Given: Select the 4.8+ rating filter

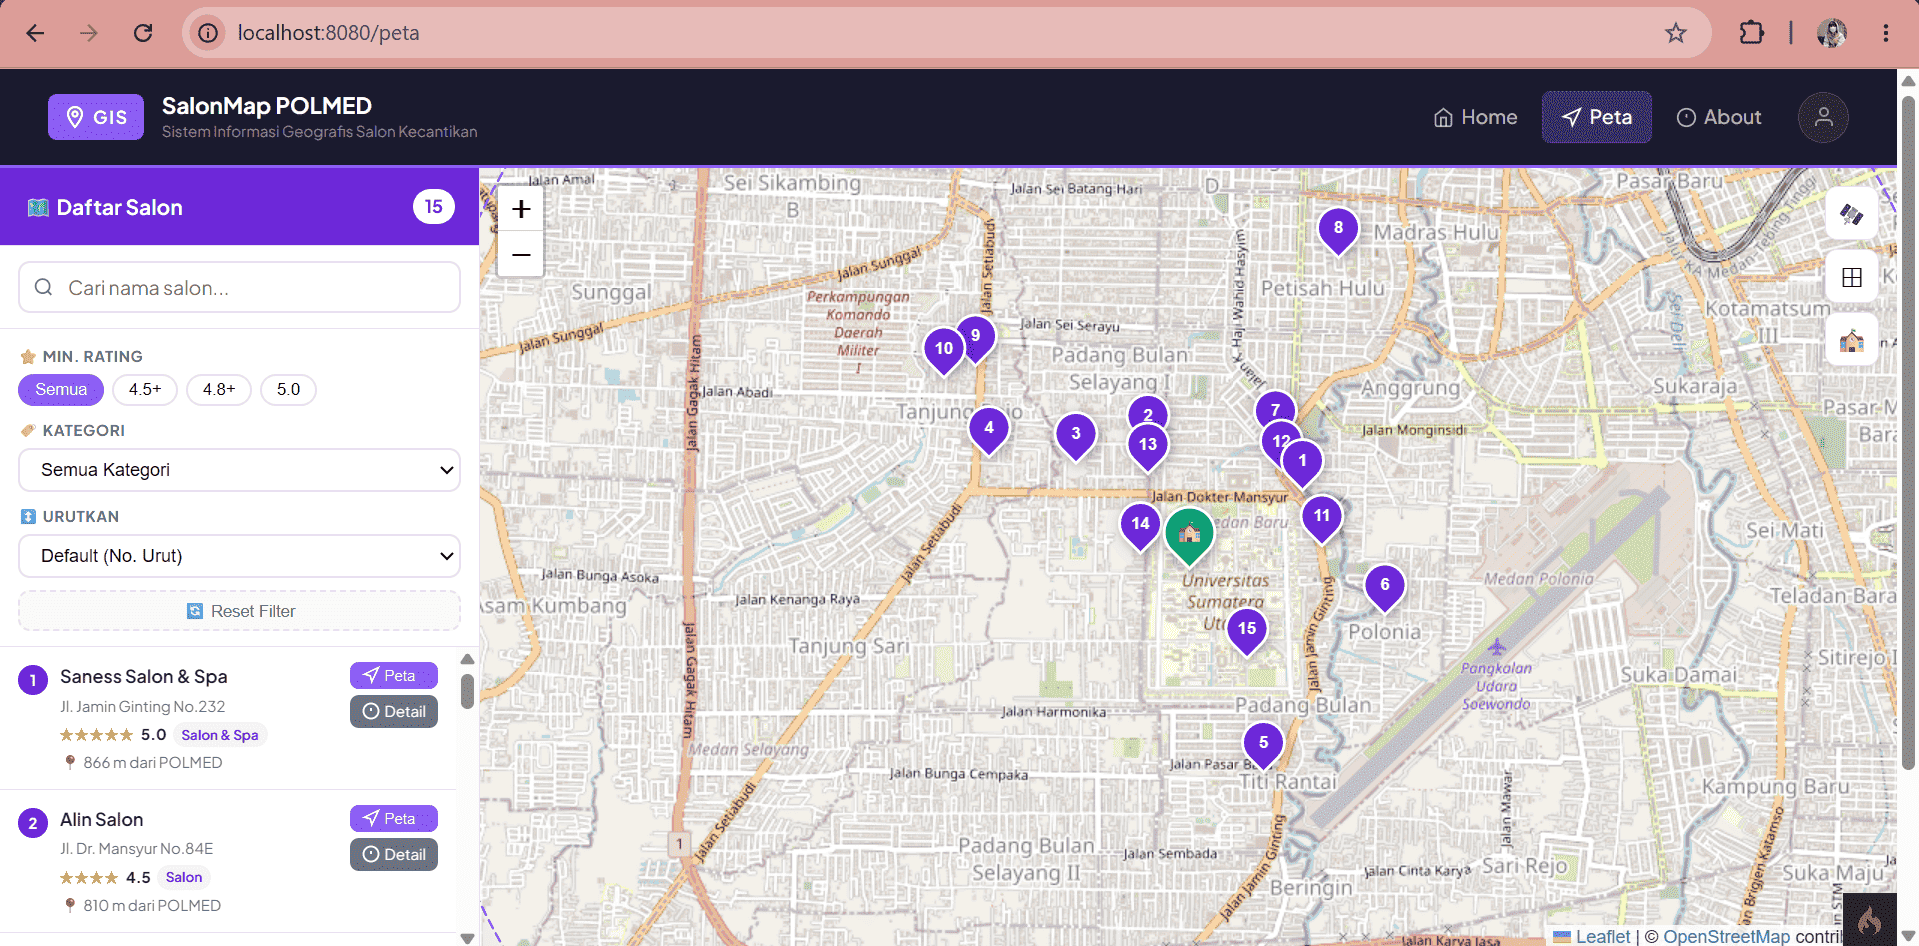Looking at the screenshot, I should [x=219, y=390].
